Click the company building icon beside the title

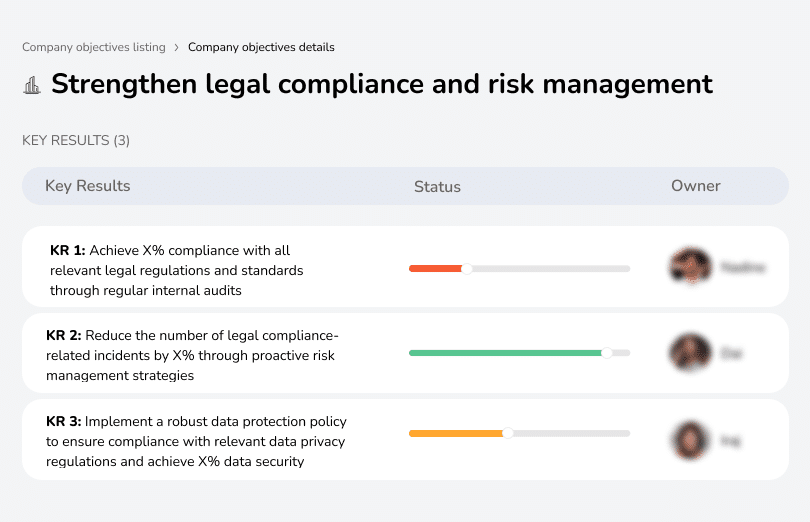(x=32, y=85)
